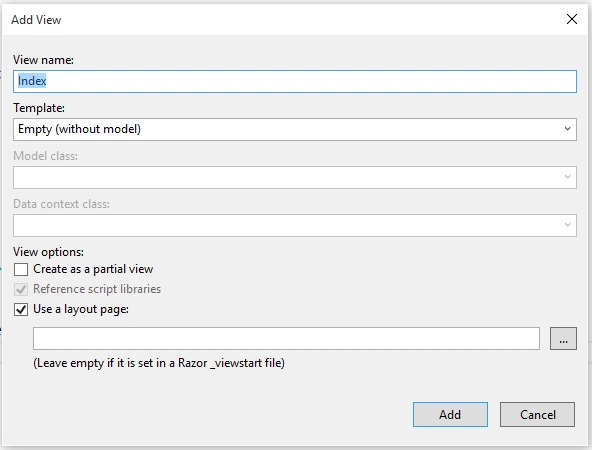Click the highlighted Index text
592x450 pixels.
(x=32, y=81)
